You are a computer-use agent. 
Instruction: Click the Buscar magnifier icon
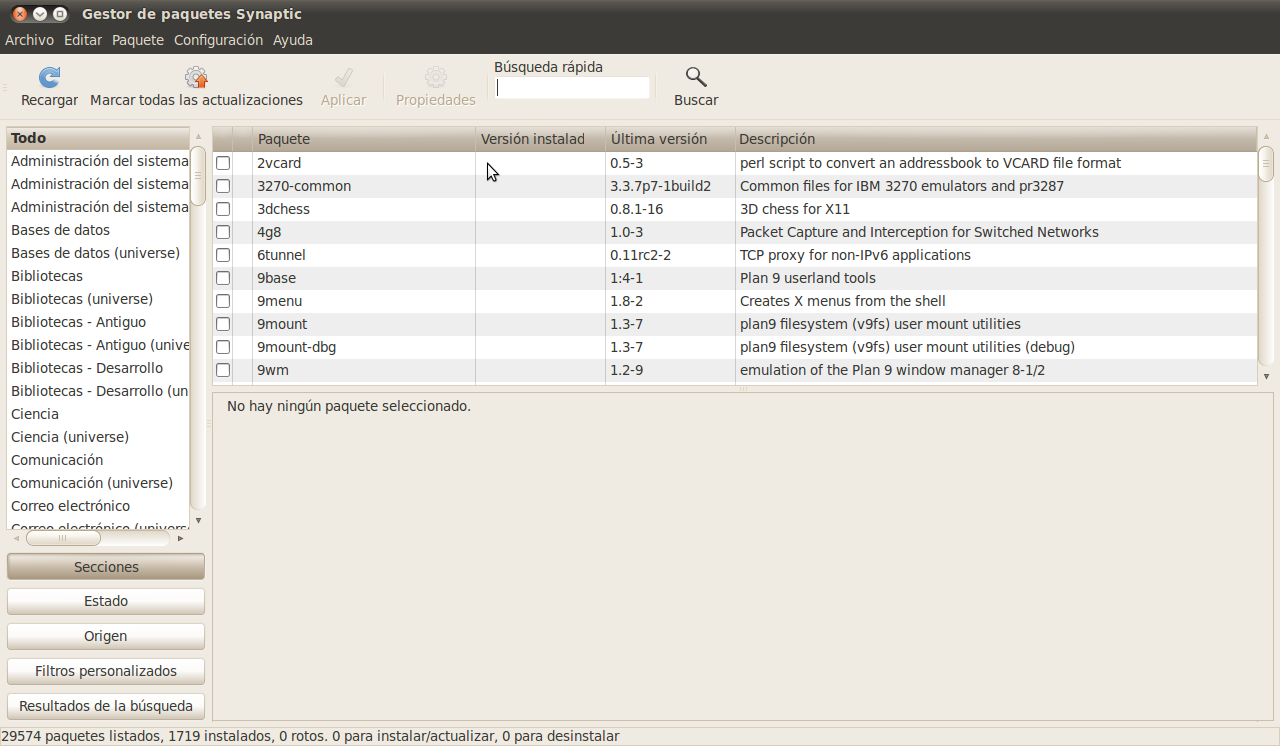coord(696,77)
